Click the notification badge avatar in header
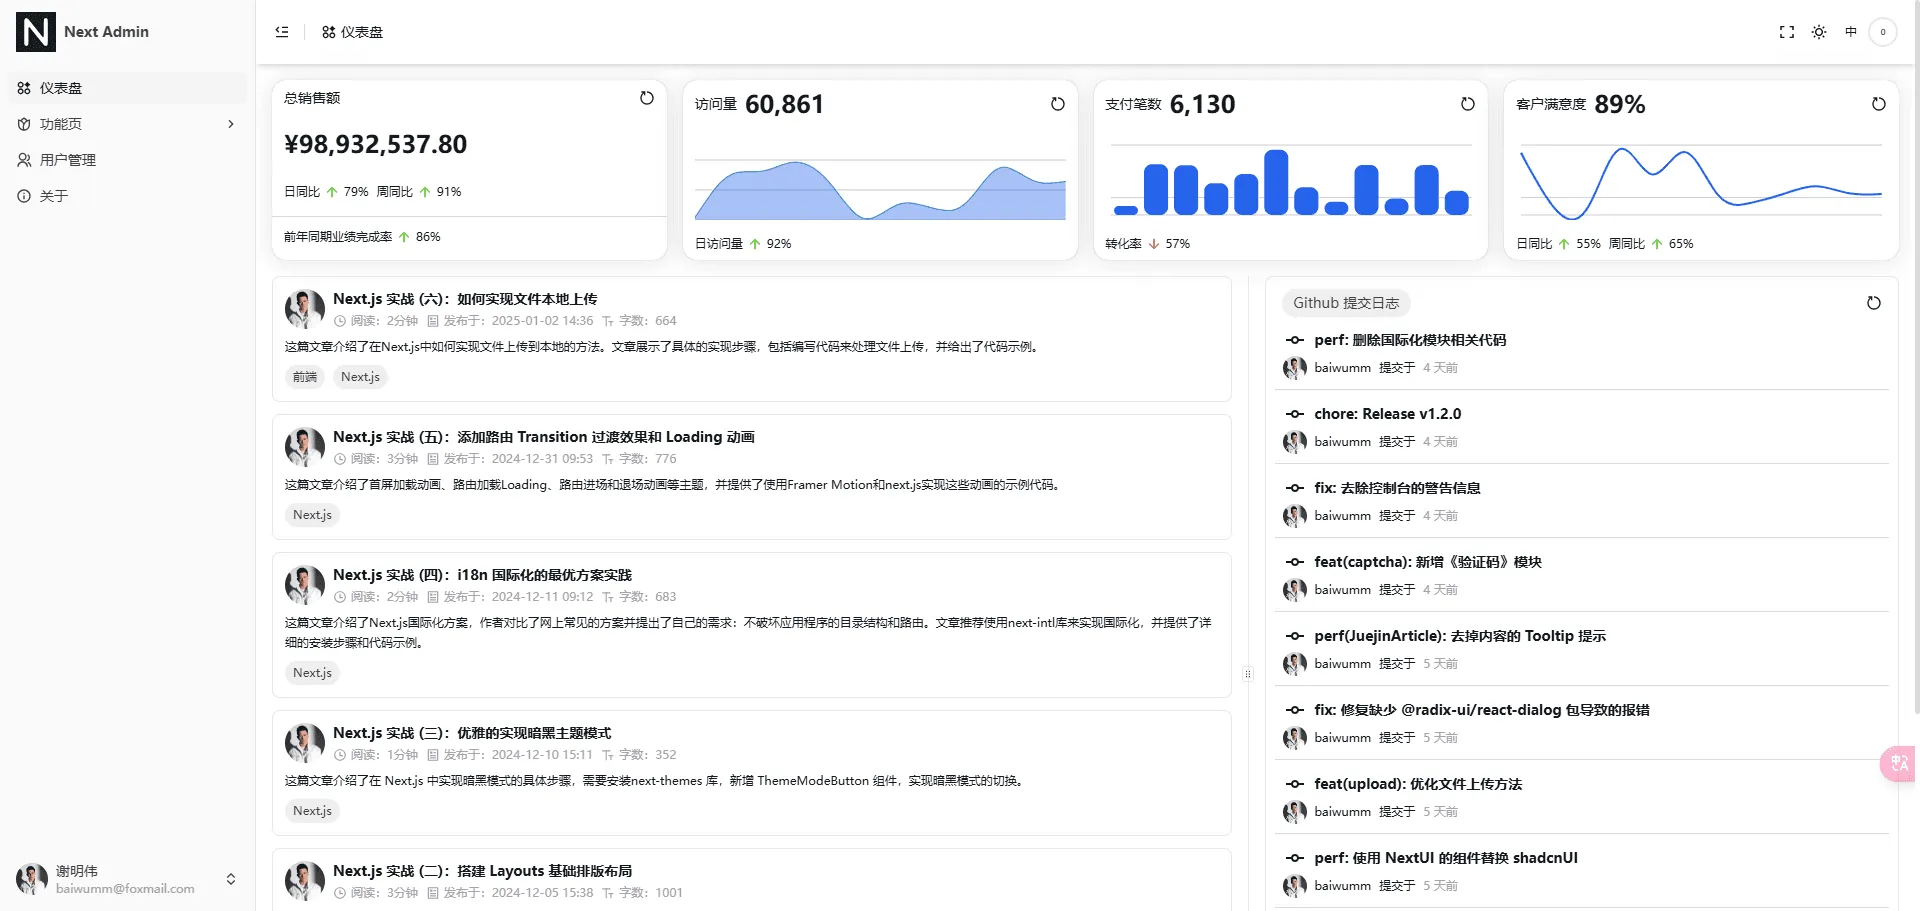Screen dimensions: 1920x911 pyautogui.click(x=1883, y=32)
